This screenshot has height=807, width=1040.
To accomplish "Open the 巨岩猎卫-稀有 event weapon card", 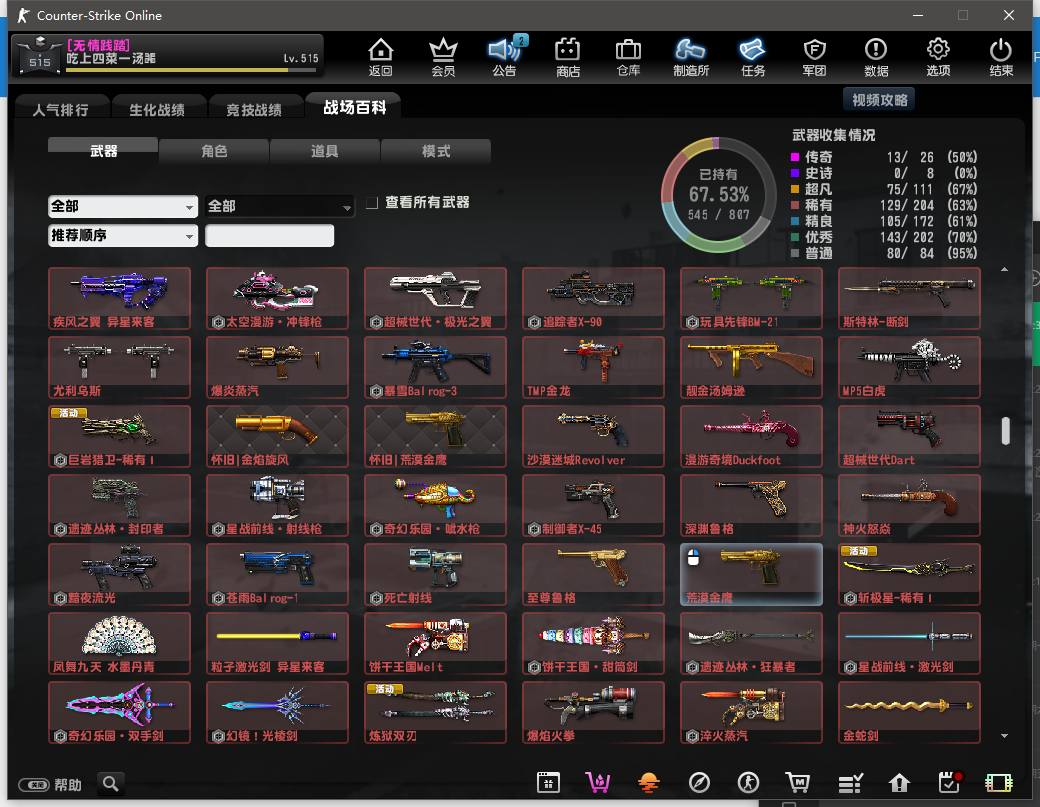I will click(119, 436).
